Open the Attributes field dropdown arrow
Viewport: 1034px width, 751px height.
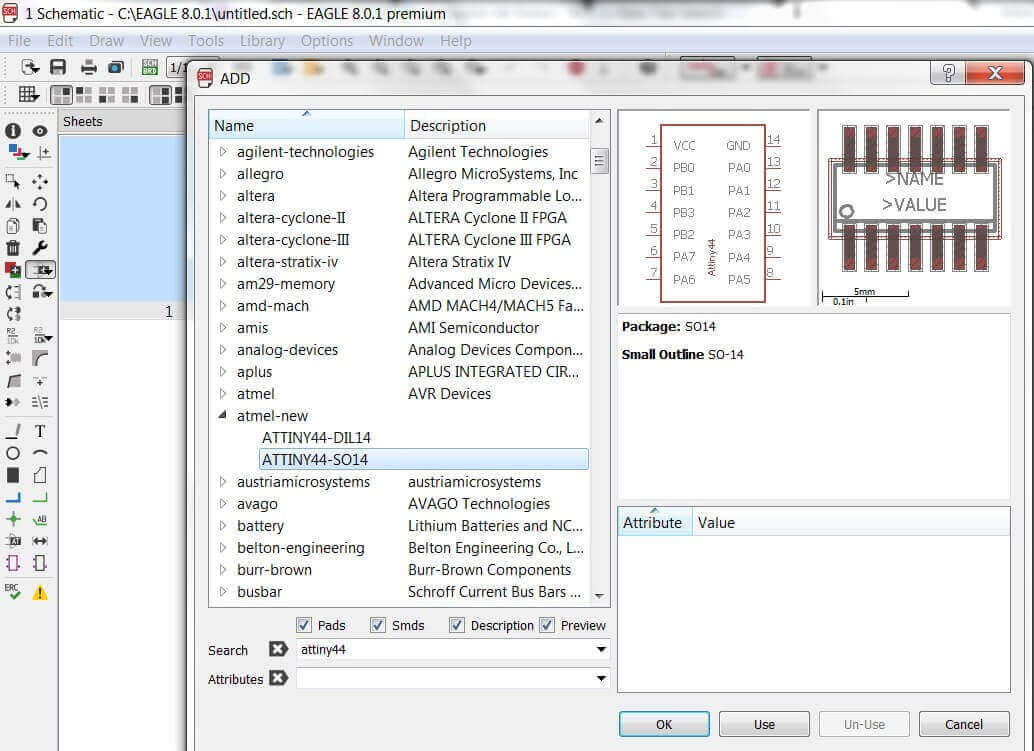[601, 678]
